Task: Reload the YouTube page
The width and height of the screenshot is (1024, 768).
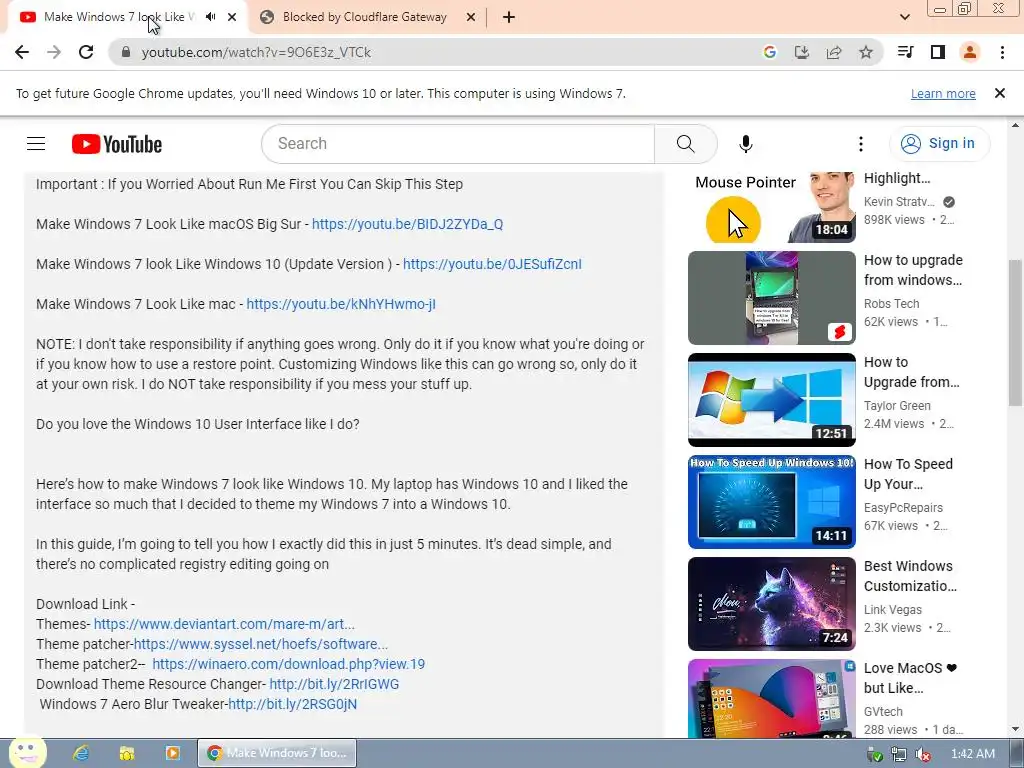Action: tap(86, 52)
